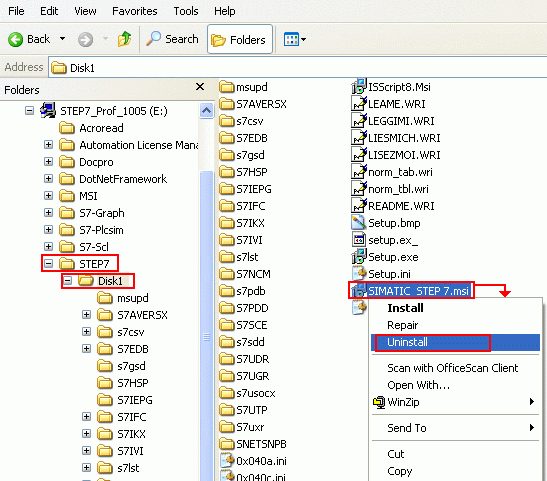Open the Help menu
Viewport: 547px width, 481px height.
point(225,11)
